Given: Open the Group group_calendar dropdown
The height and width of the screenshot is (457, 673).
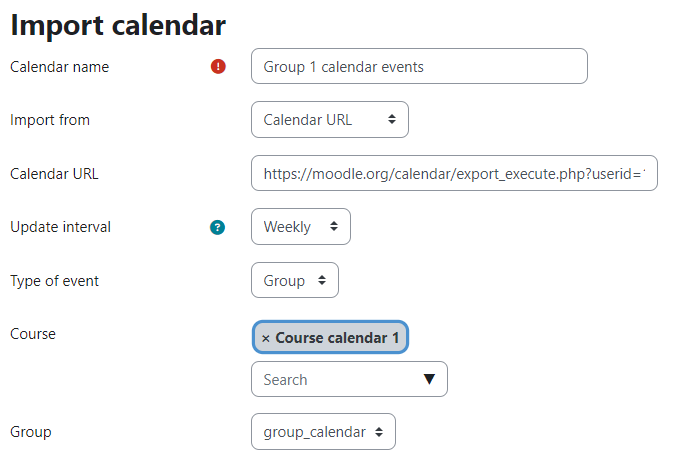Looking at the screenshot, I should (323, 432).
